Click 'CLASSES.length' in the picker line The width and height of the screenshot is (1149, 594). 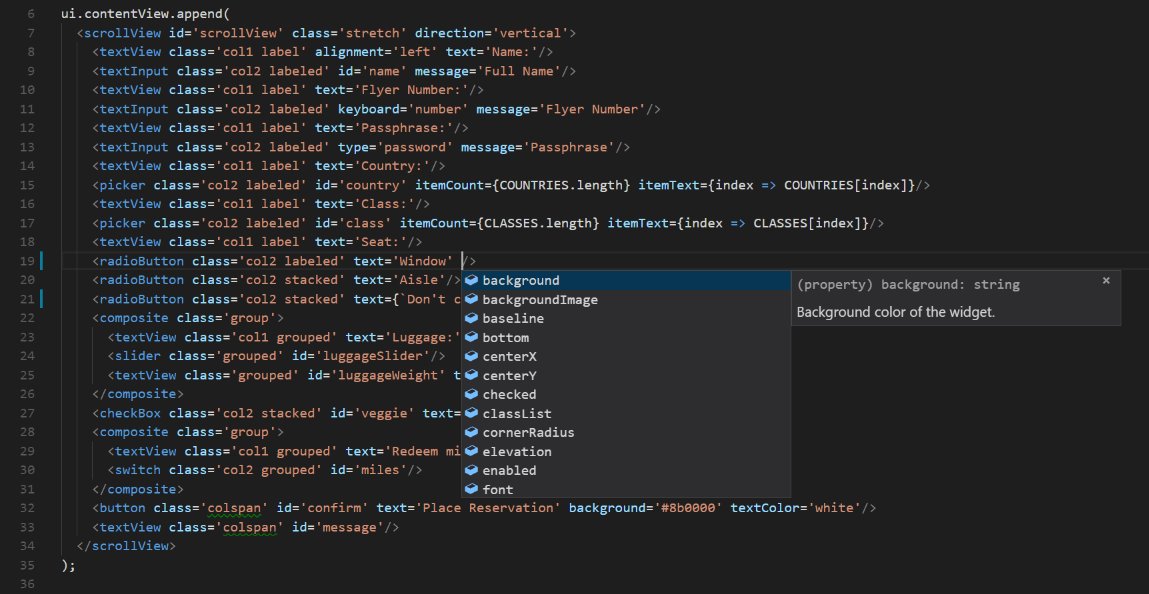[x=537, y=223]
